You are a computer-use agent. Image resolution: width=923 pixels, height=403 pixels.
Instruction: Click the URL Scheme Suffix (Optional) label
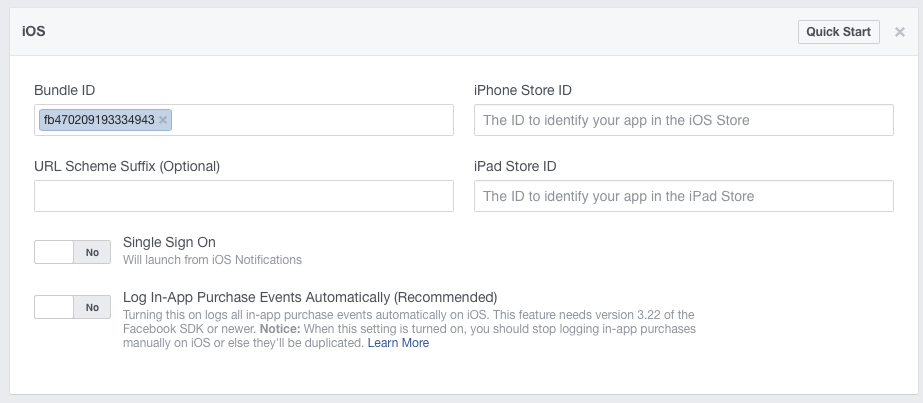pyautogui.click(x=127, y=166)
